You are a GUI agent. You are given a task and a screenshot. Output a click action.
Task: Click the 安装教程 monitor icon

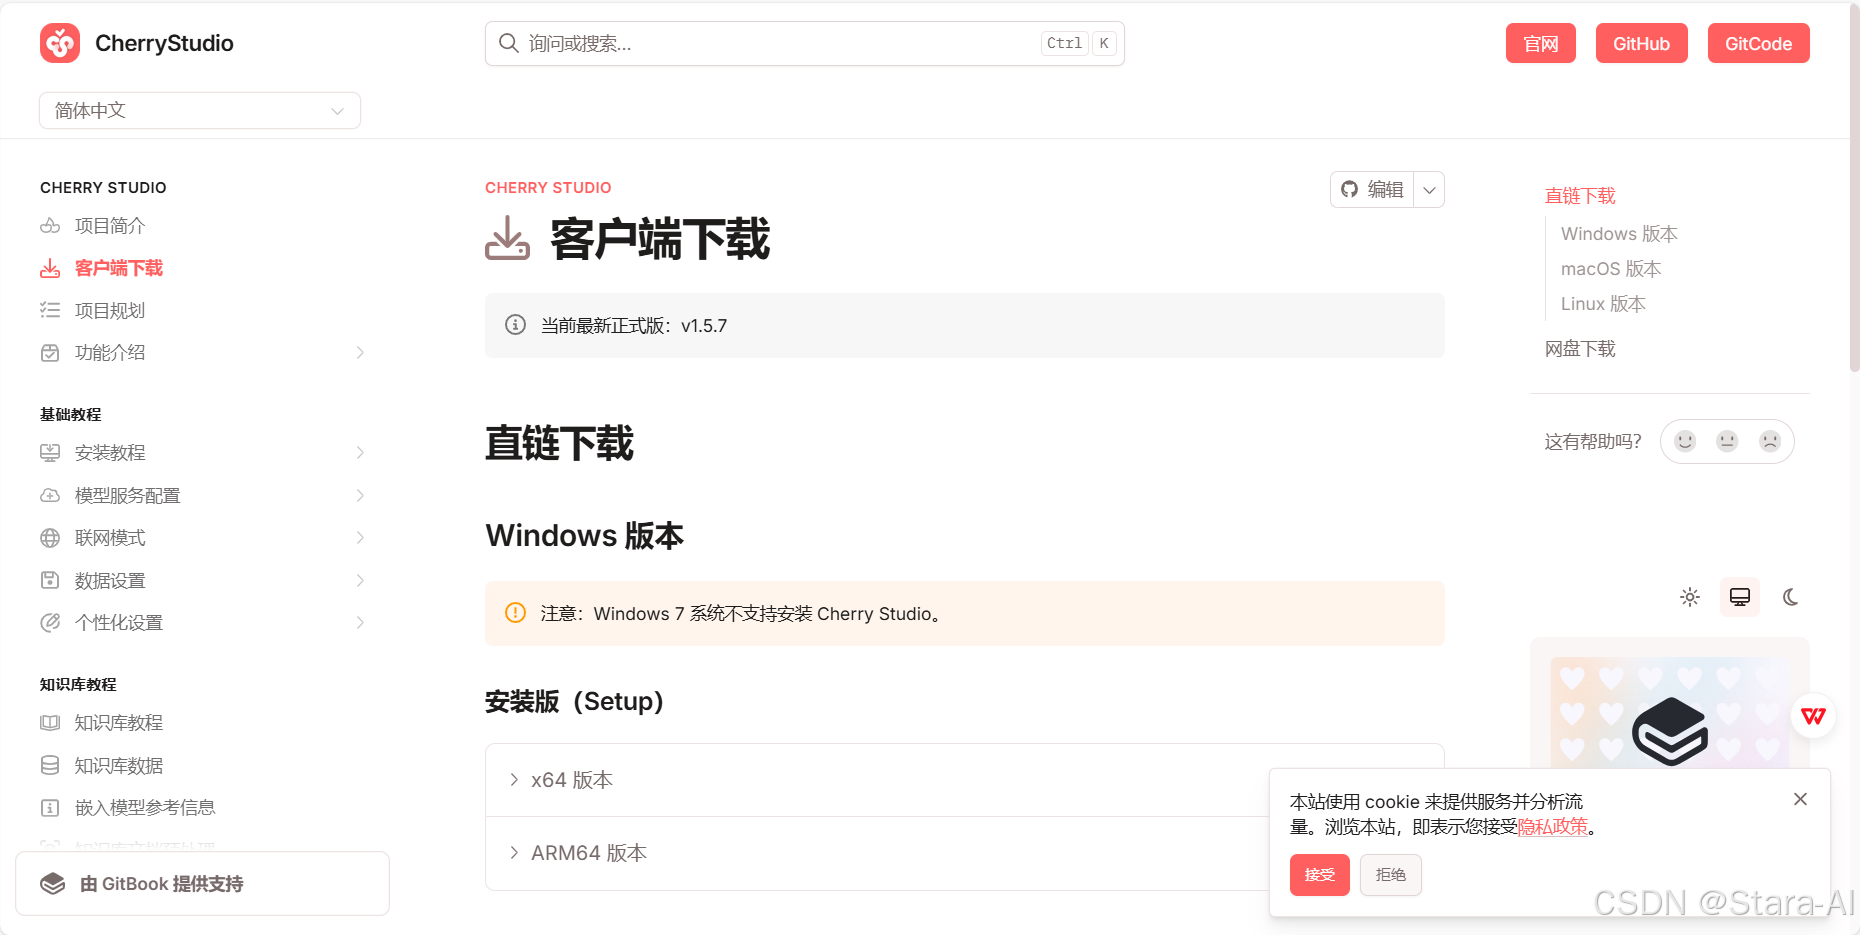click(x=50, y=453)
